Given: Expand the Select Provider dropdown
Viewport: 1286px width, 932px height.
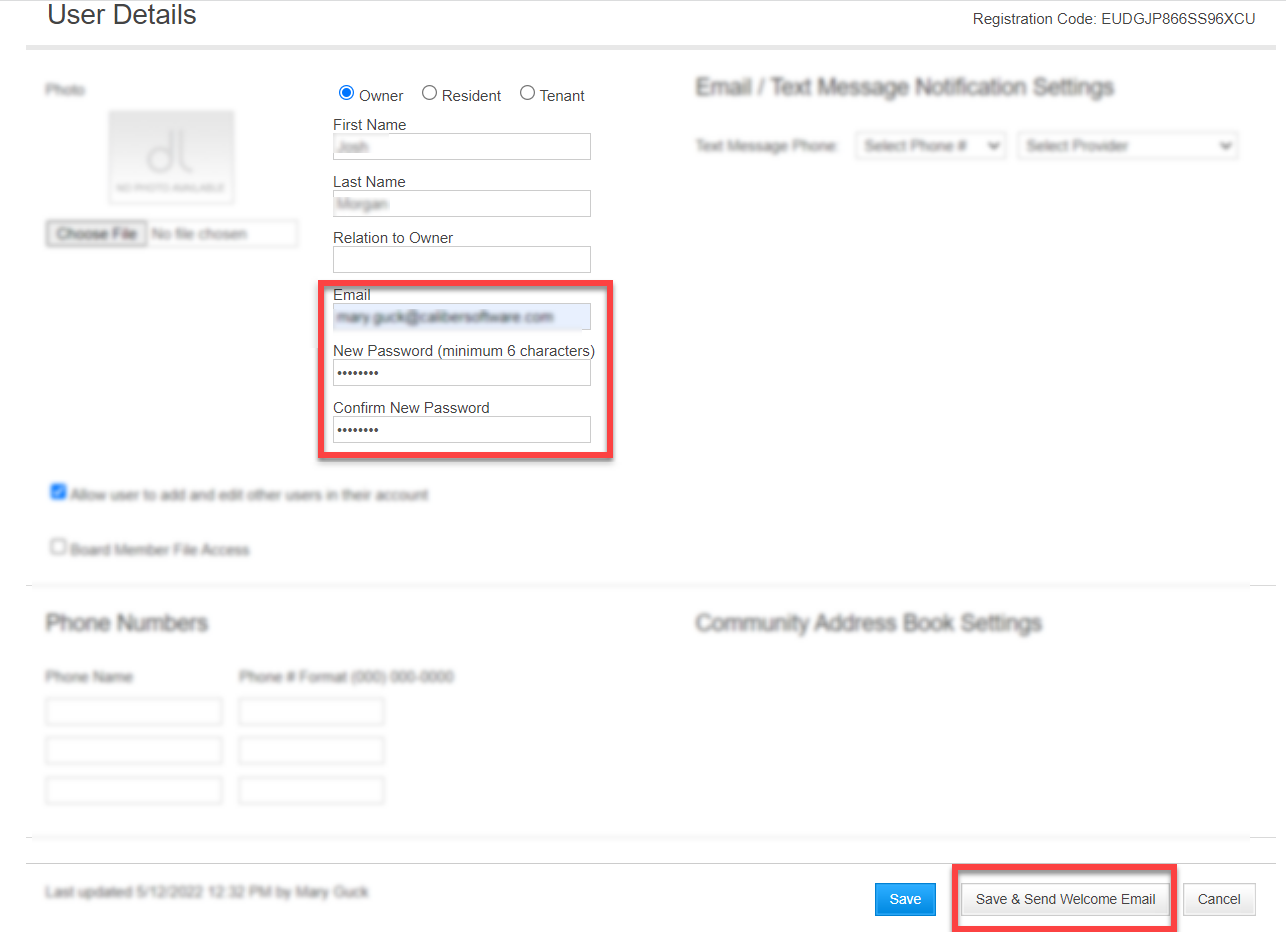Looking at the screenshot, I should tap(1127, 146).
